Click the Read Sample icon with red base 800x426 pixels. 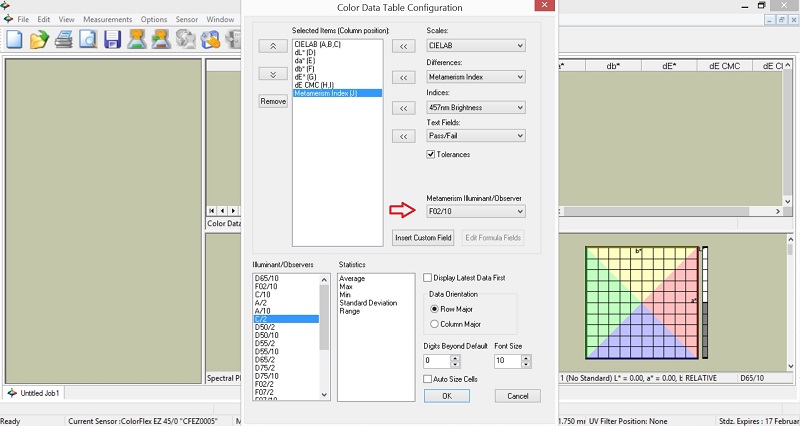pyautogui.click(x=161, y=39)
